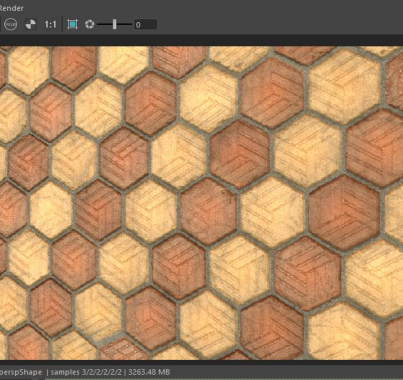Click the exposure value field showing 0

[x=145, y=24]
